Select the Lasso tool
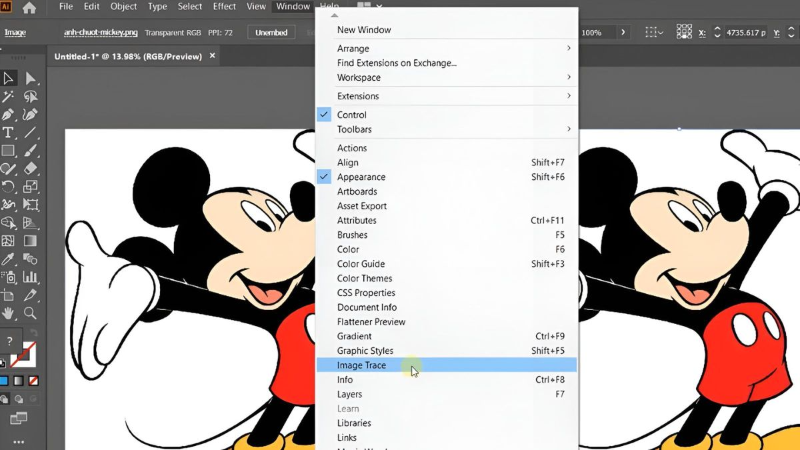Viewport: 800px width, 450px height. tap(30, 96)
